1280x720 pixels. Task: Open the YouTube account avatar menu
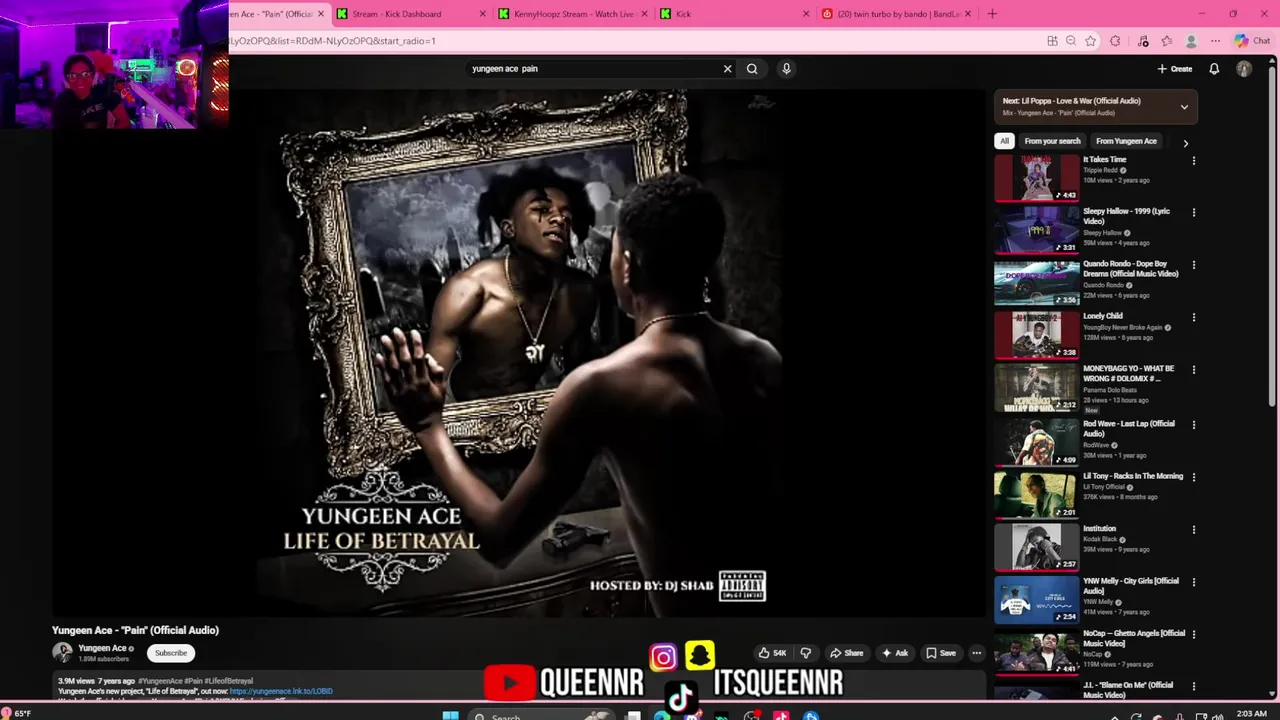click(1244, 69)
